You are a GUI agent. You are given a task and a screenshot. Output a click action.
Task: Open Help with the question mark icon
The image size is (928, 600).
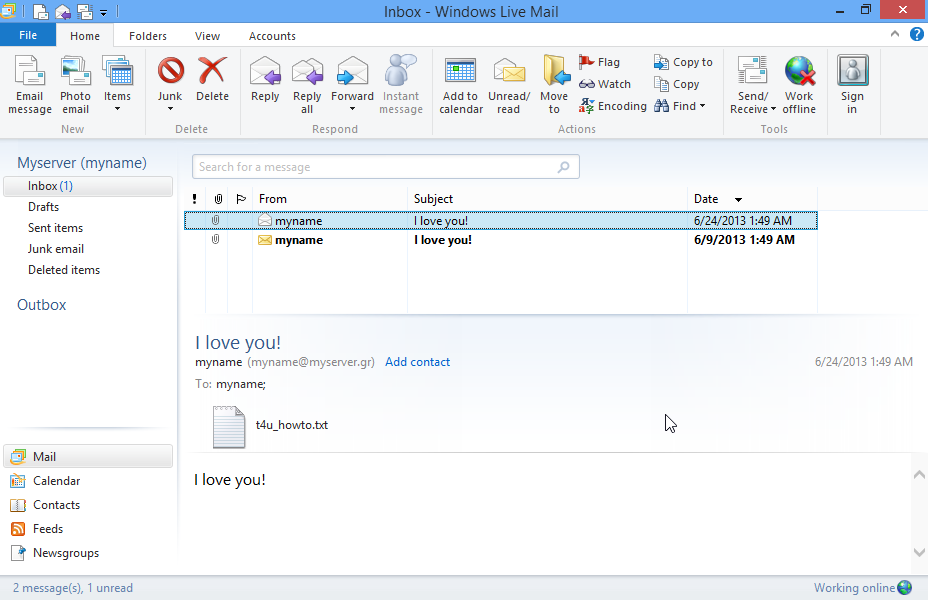point(916,34)
